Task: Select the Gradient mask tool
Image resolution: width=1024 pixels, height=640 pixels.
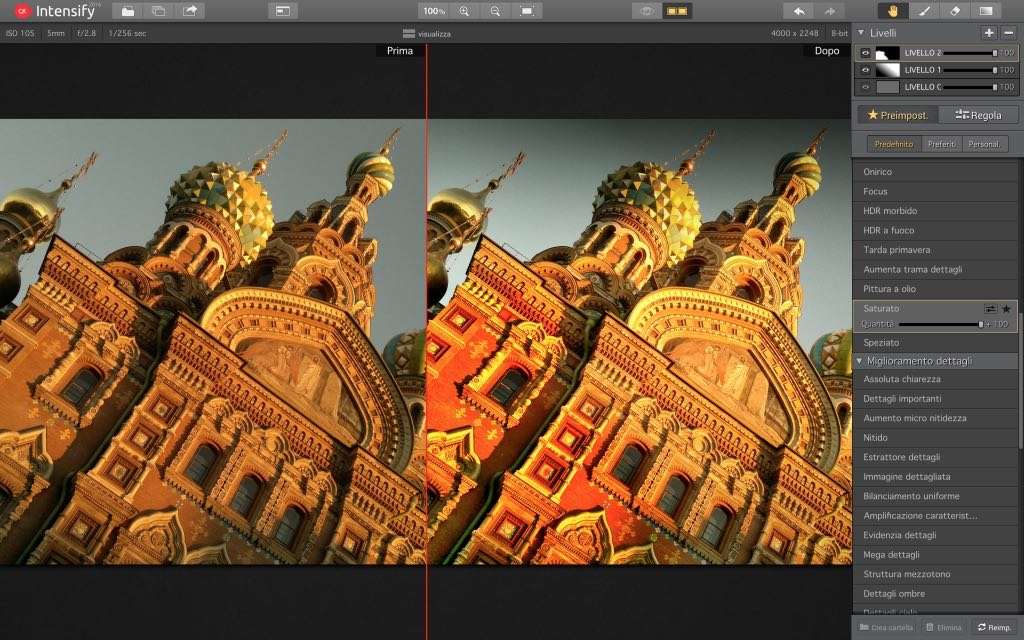Action: (987, 11)
